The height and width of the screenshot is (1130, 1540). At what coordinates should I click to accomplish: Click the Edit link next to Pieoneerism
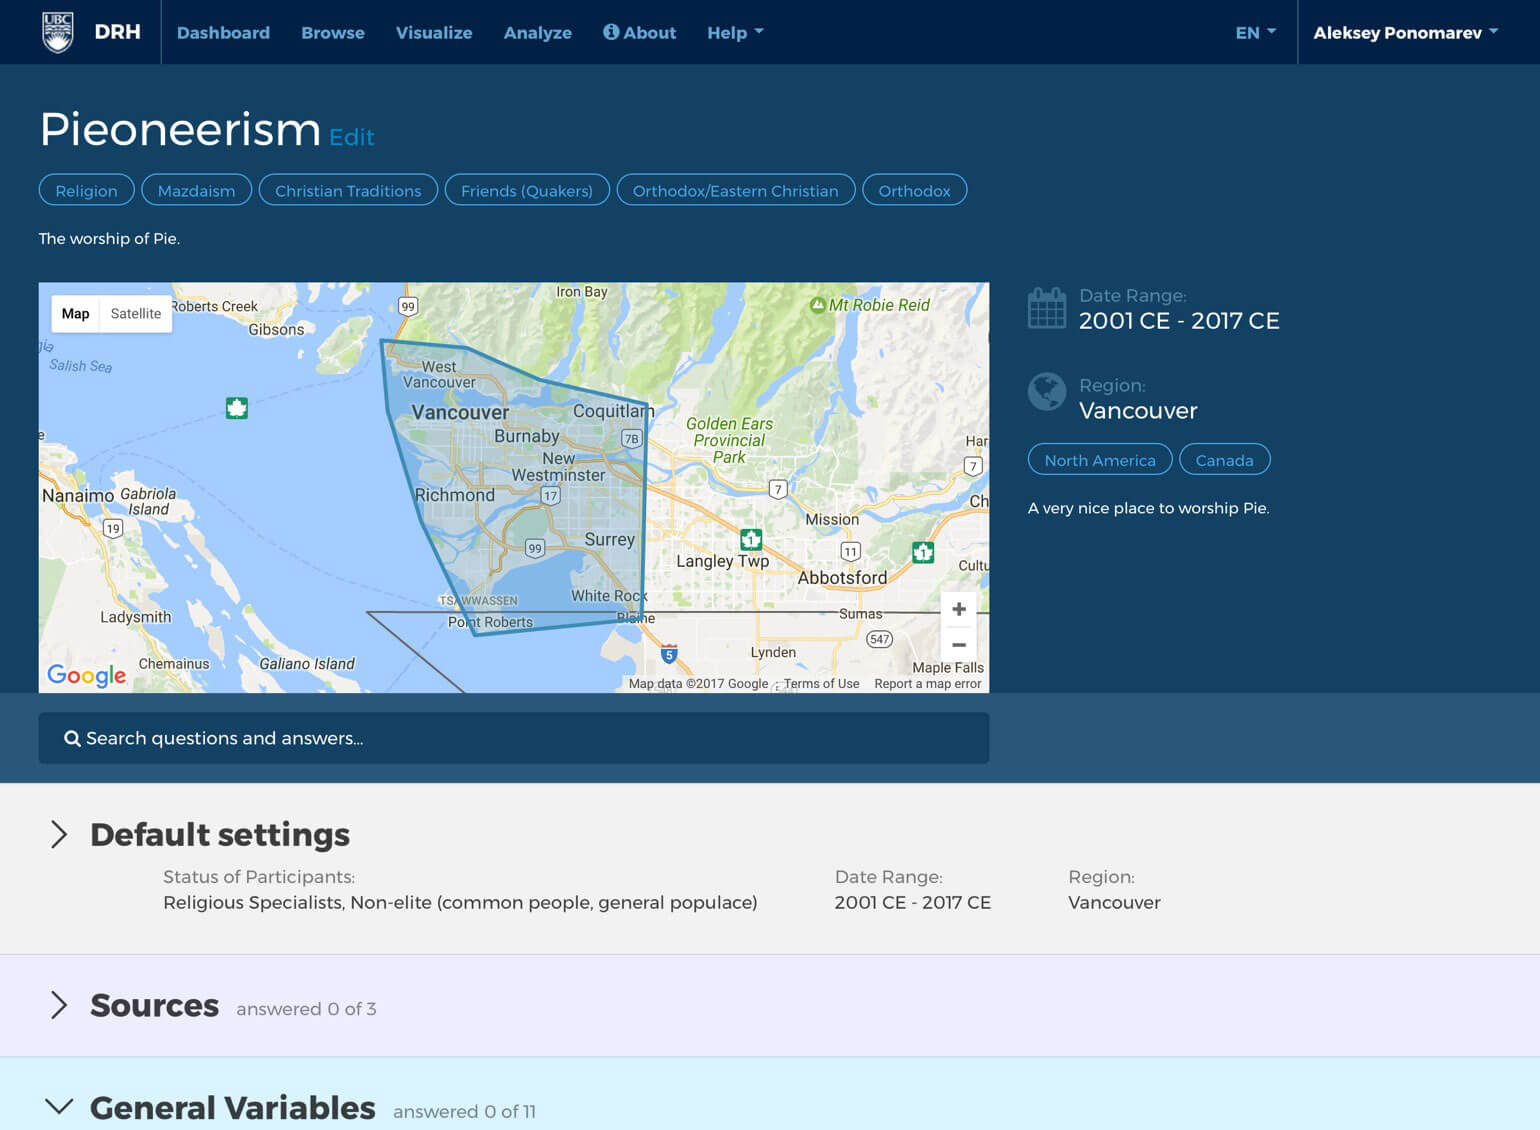[x=352, y=138]
